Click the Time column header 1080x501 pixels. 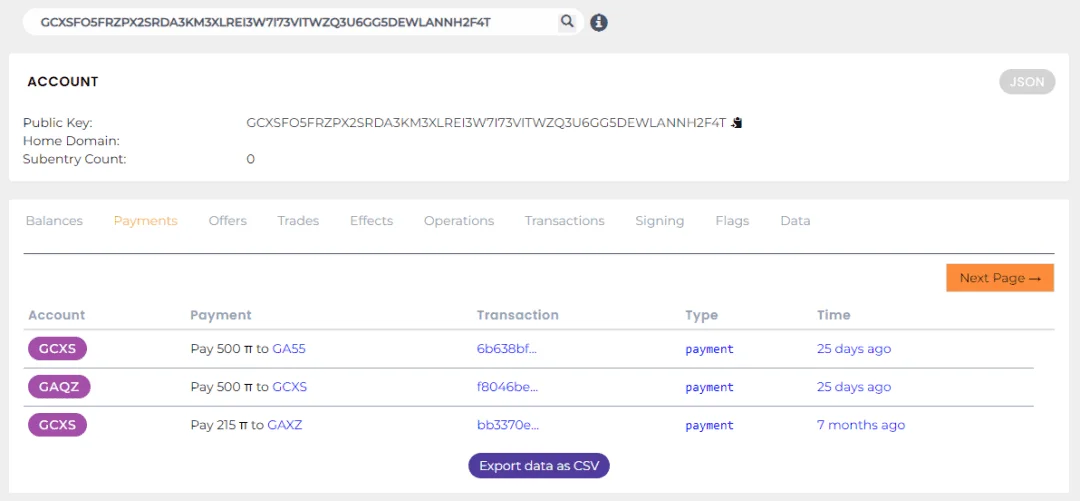point(833,315)
